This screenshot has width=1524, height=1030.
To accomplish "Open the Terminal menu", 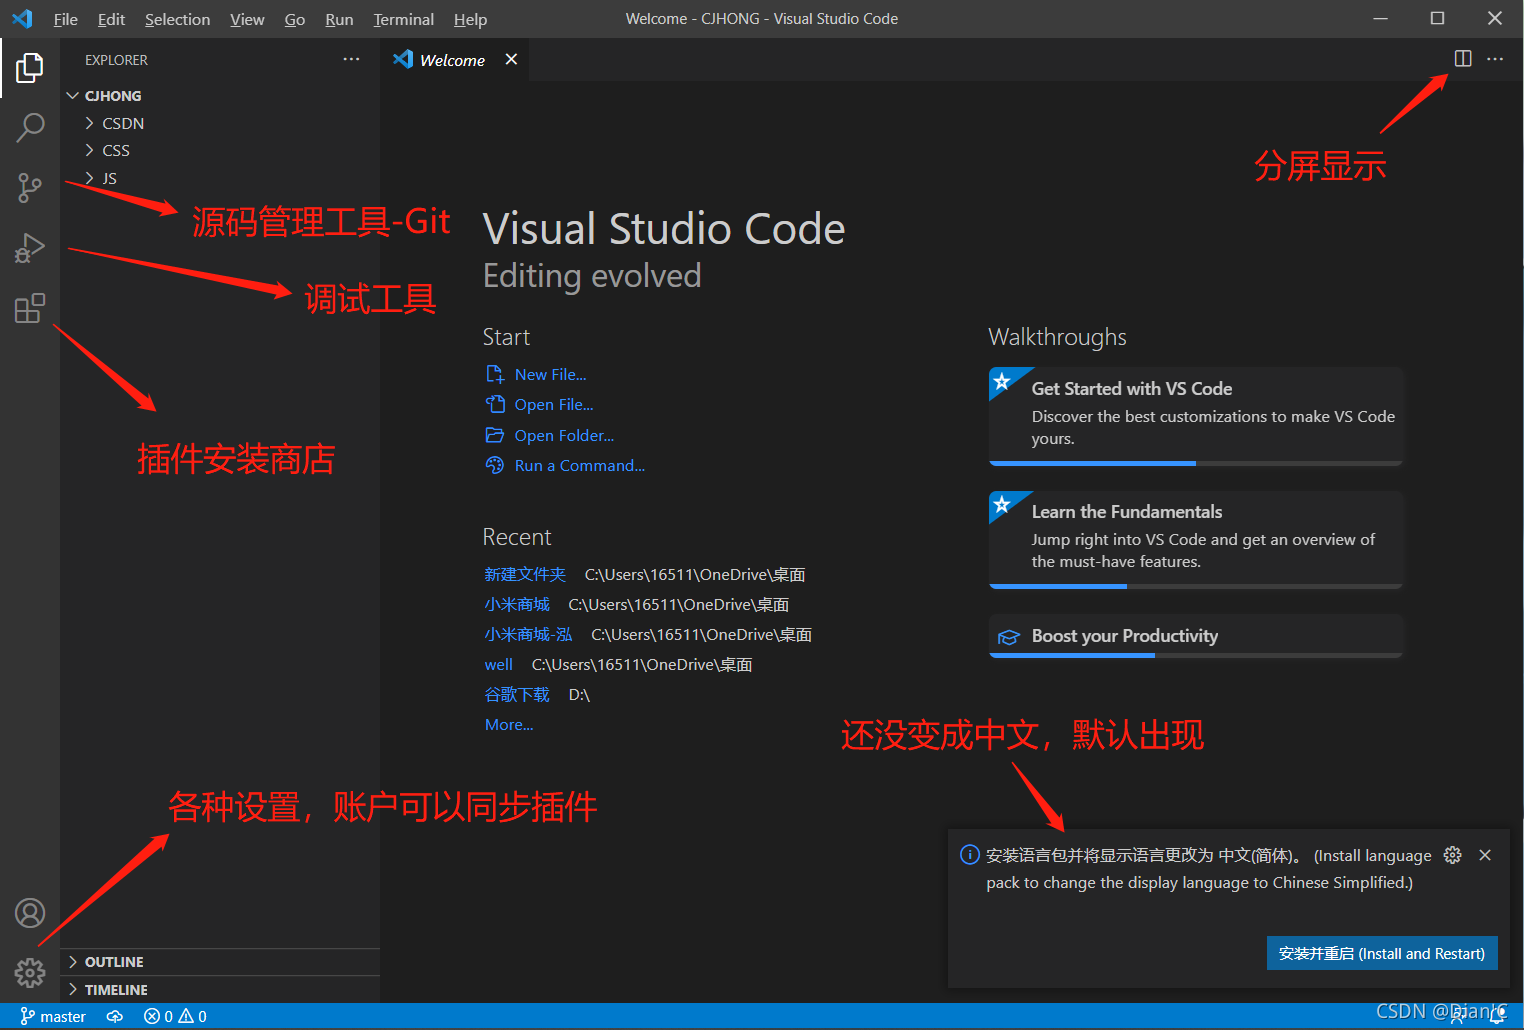I will tap(403, 19).
